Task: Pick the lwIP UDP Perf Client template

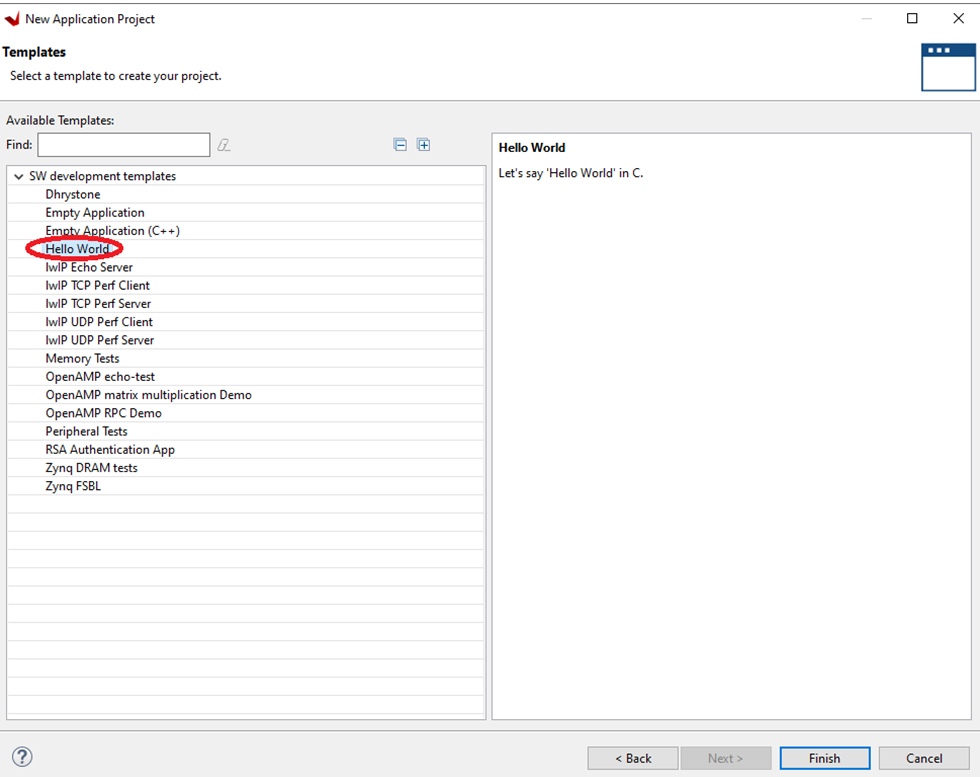Action: (x=99, y=322)
